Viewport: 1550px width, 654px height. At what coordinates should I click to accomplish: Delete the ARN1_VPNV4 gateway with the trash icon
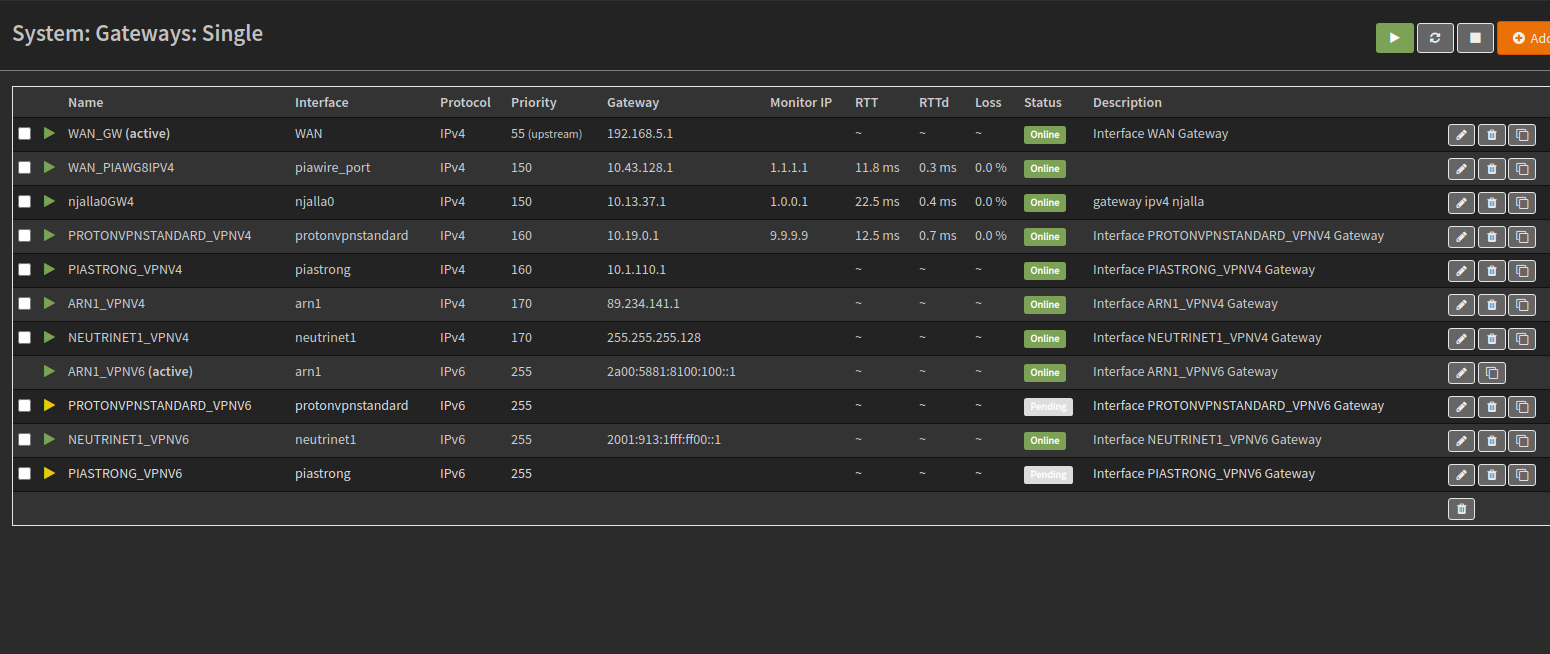point(1491,305)
